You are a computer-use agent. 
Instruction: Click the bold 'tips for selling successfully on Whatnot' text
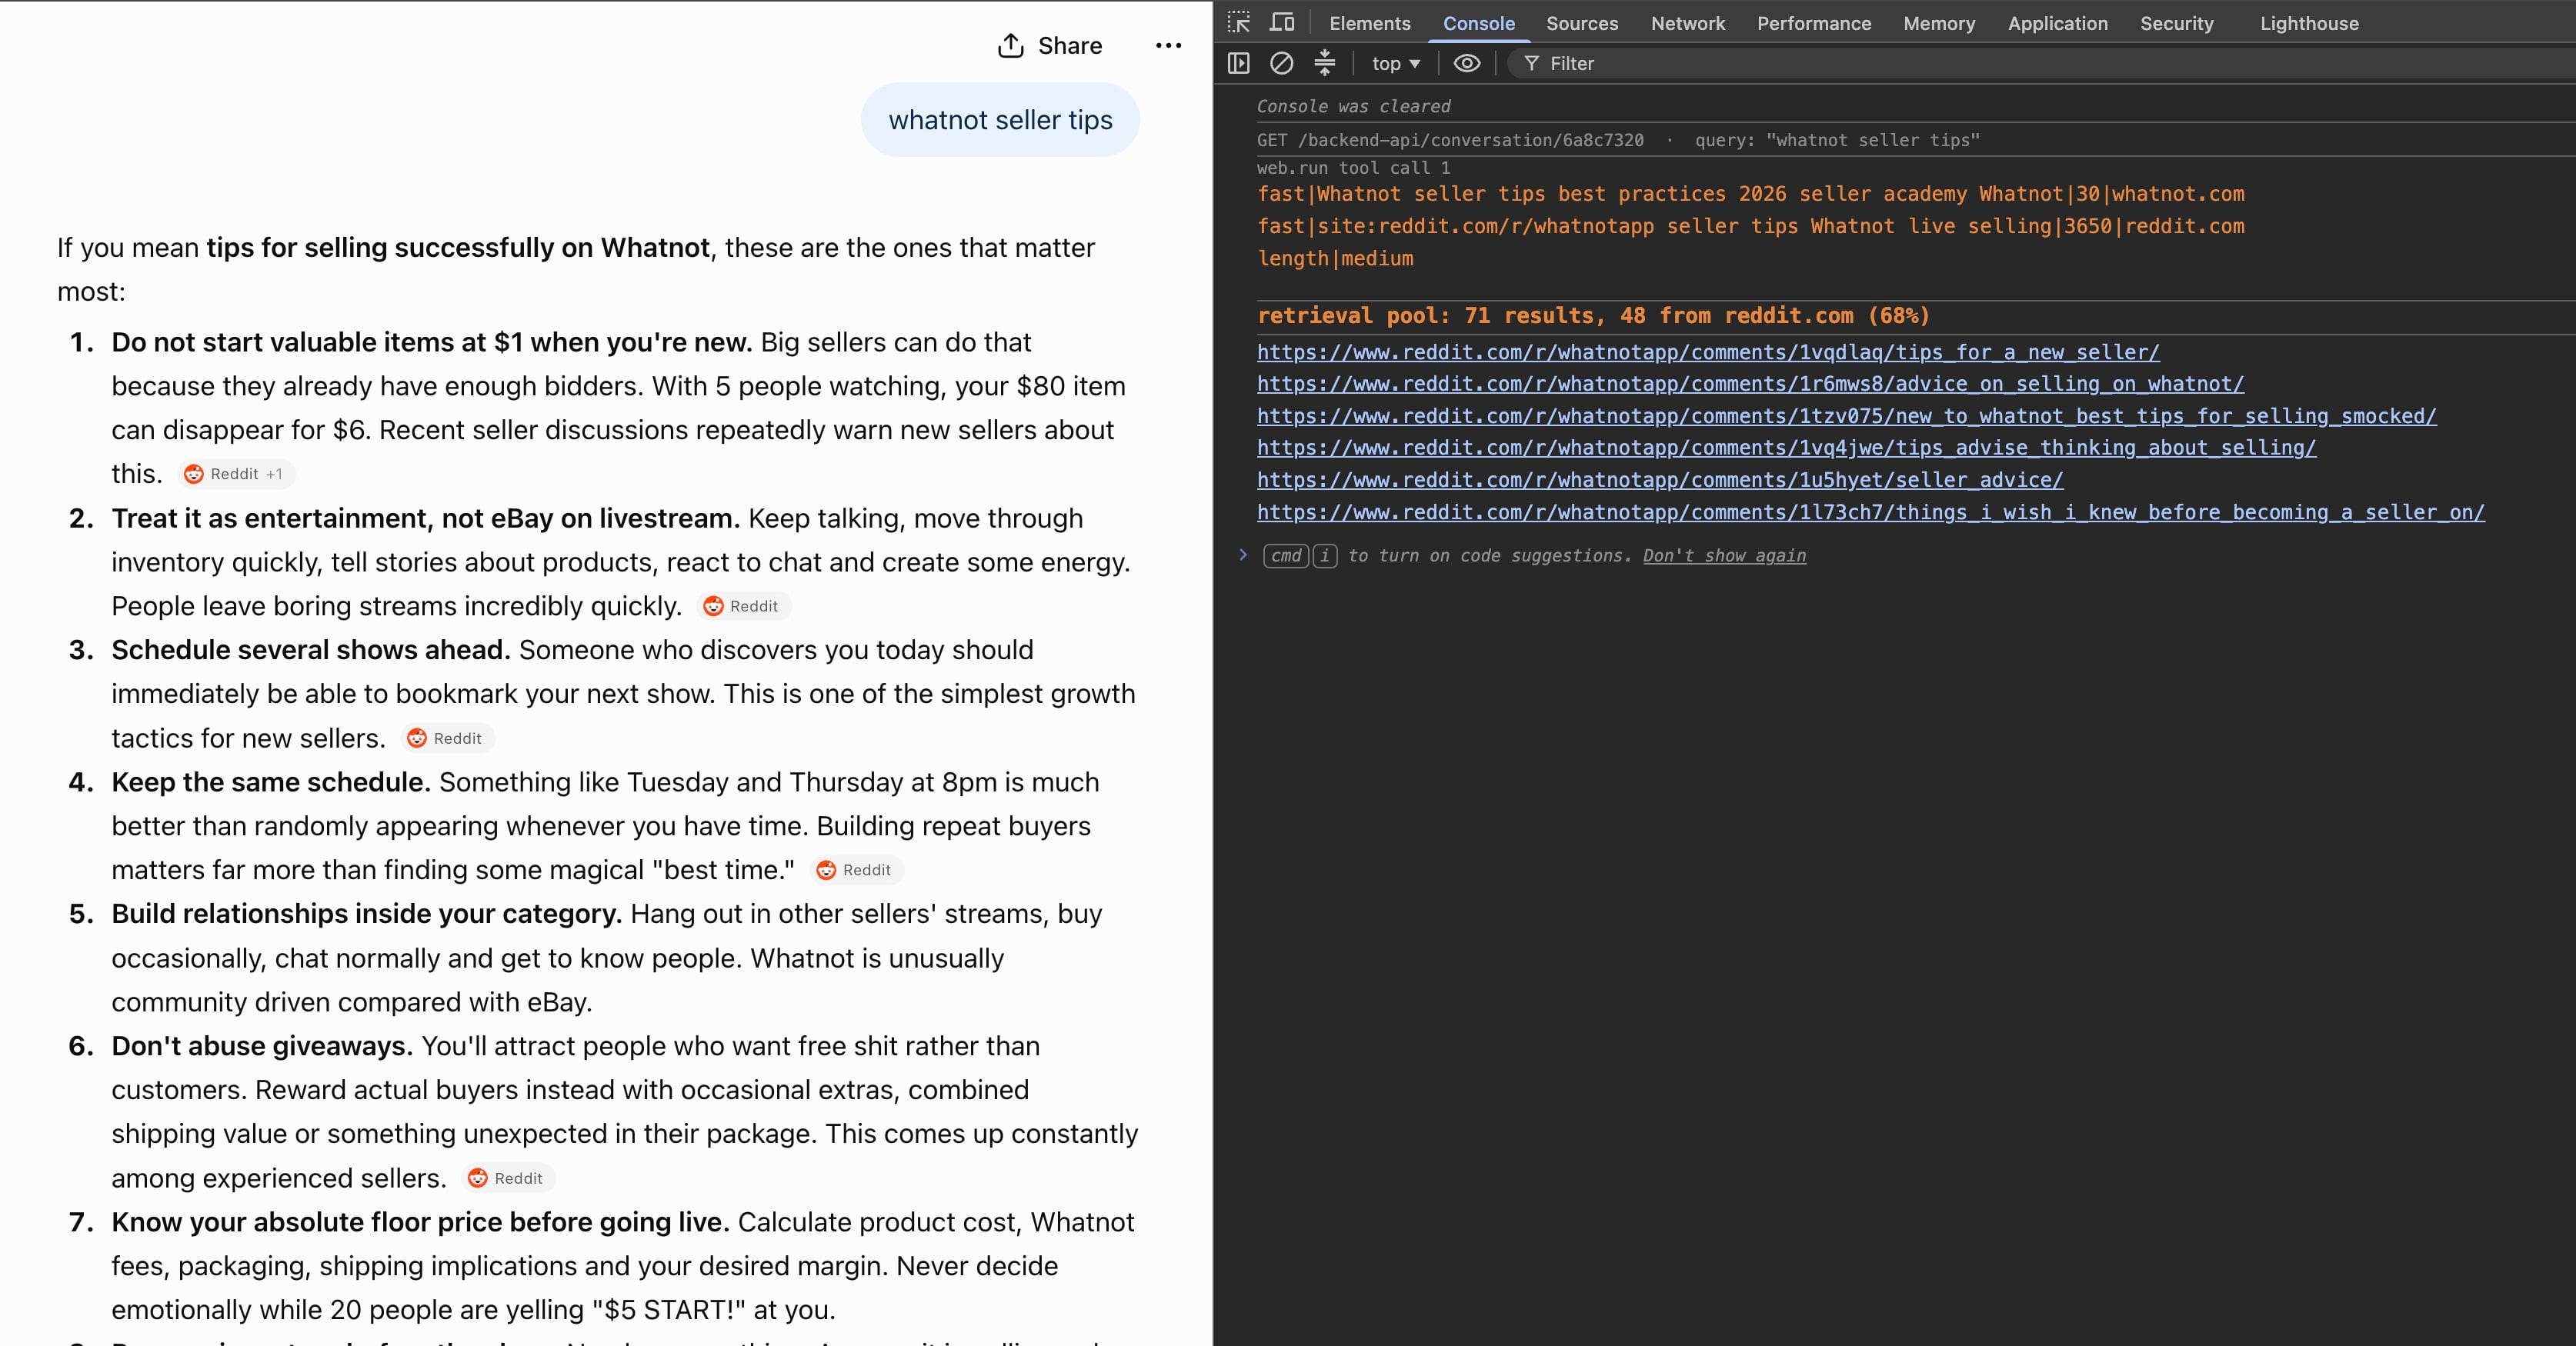click(458, 247)
